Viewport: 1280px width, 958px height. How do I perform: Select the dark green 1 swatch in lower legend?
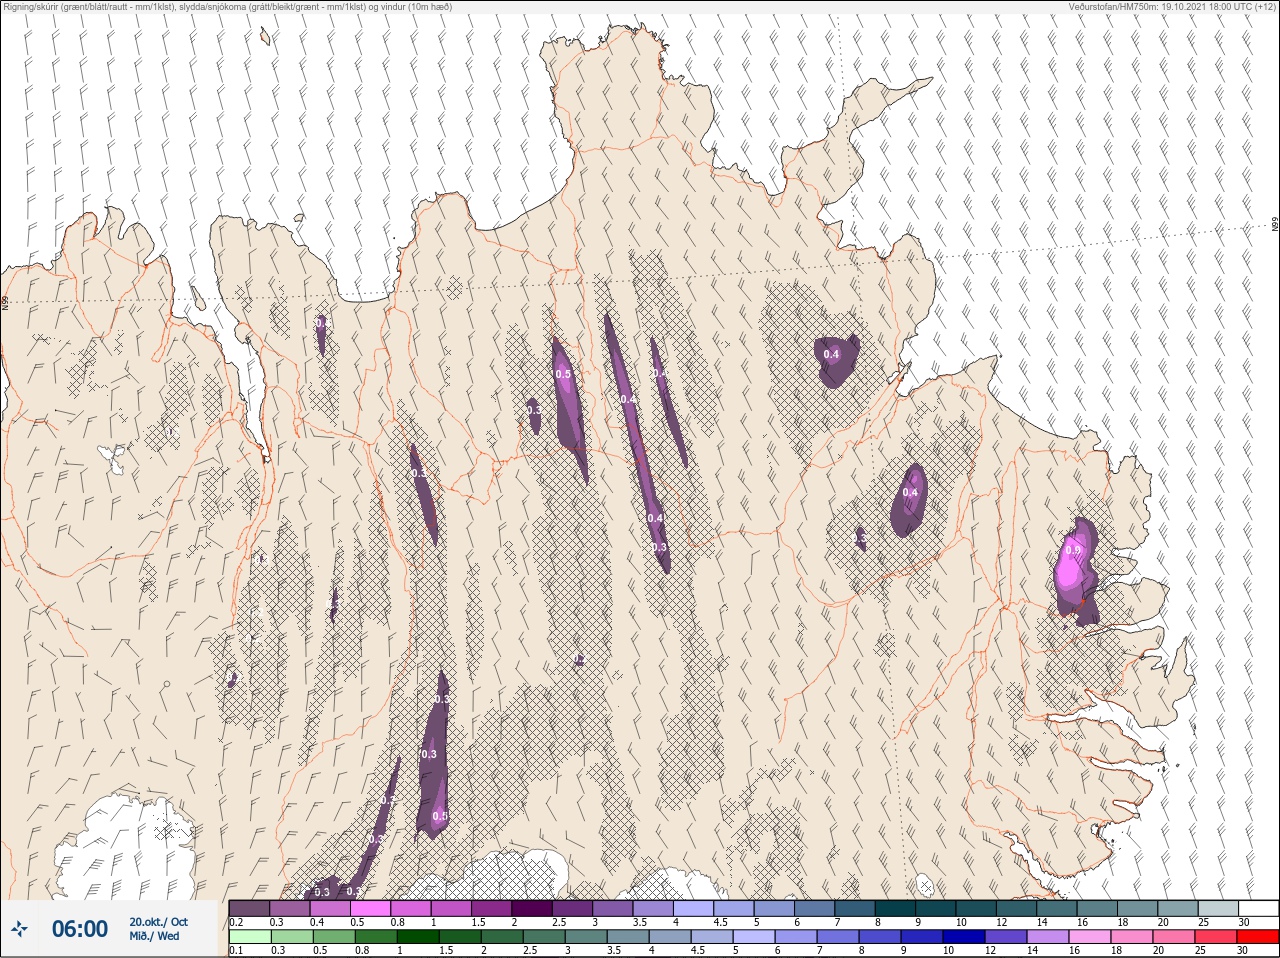point(417,937)
